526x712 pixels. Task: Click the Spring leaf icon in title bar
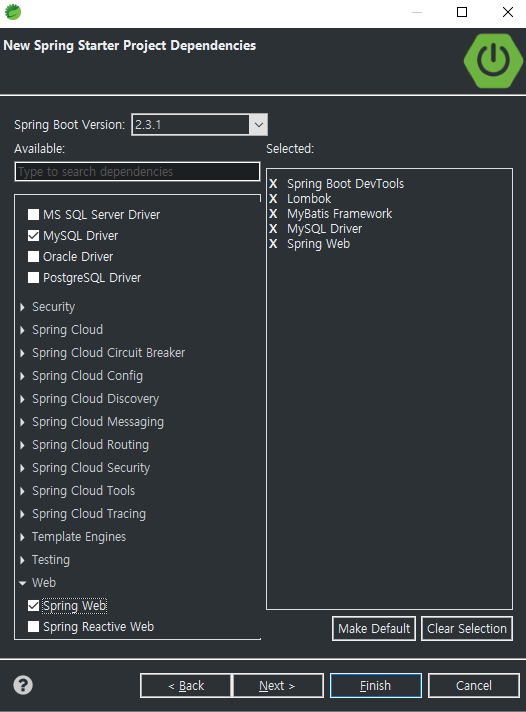(13, 12)
